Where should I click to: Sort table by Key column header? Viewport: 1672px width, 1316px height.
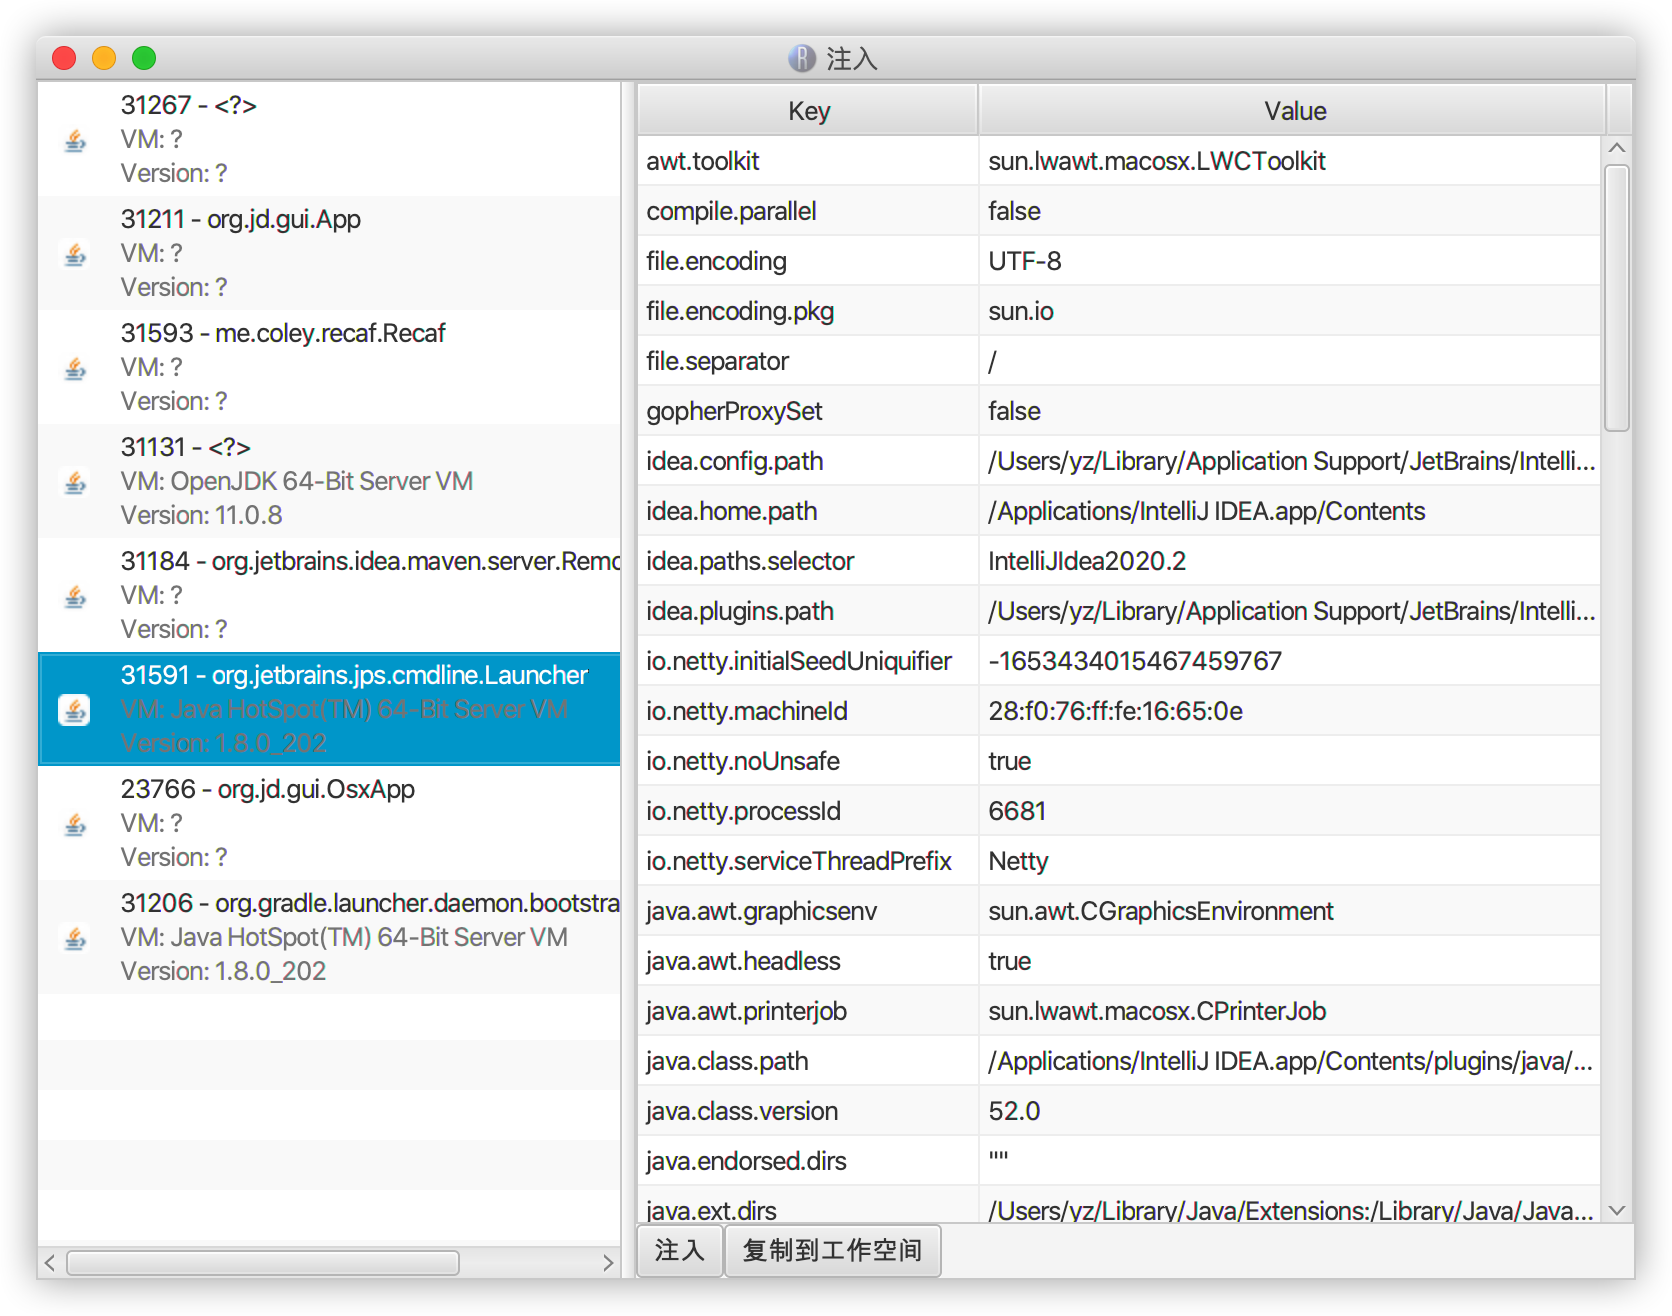(808, 111)
